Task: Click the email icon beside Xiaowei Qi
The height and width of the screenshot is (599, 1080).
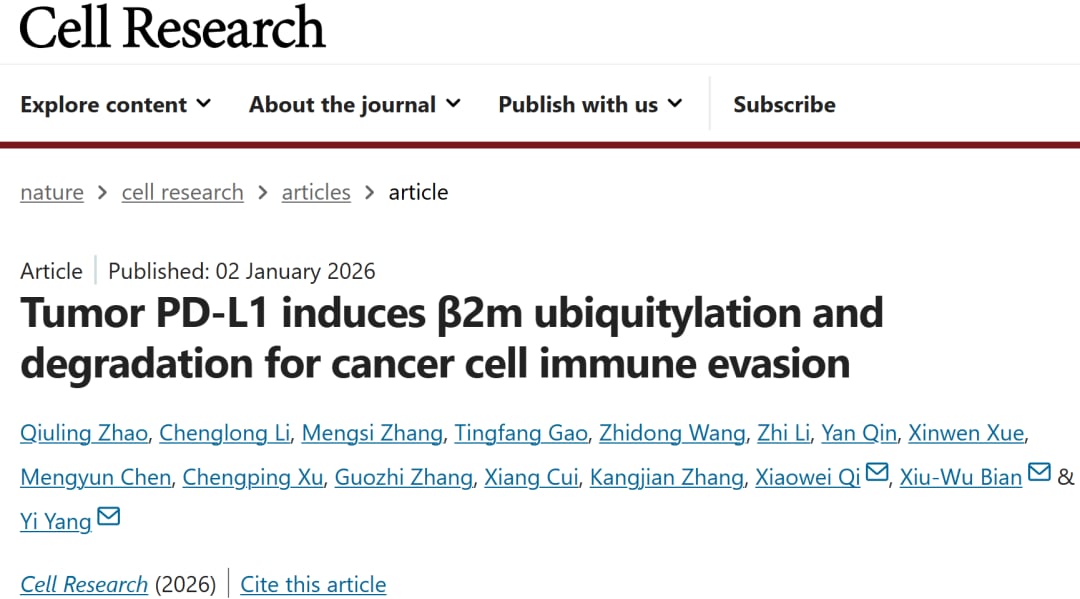Action: pyautogui.click(x=877, y=473)
